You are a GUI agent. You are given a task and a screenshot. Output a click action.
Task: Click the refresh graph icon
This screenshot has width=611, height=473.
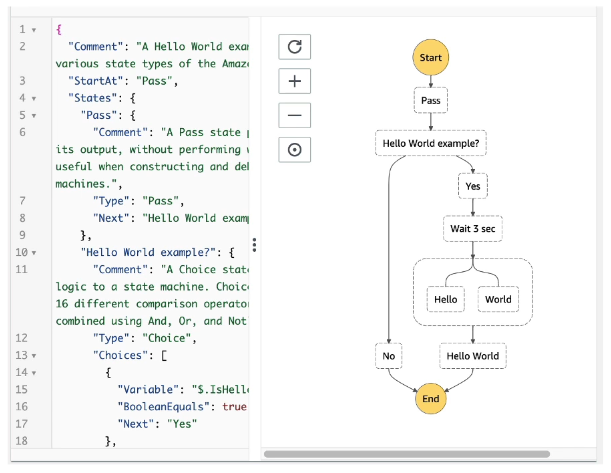pos(294,46)
